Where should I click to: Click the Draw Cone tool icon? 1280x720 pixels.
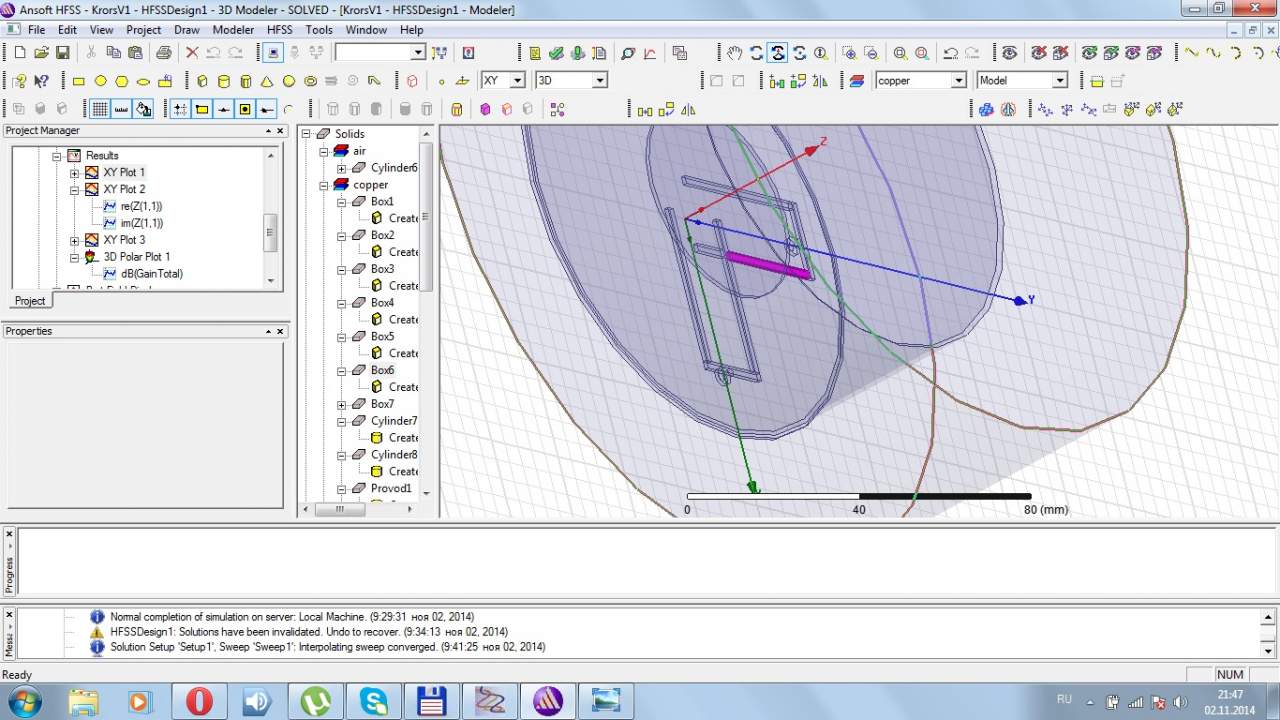pos(267,81)
